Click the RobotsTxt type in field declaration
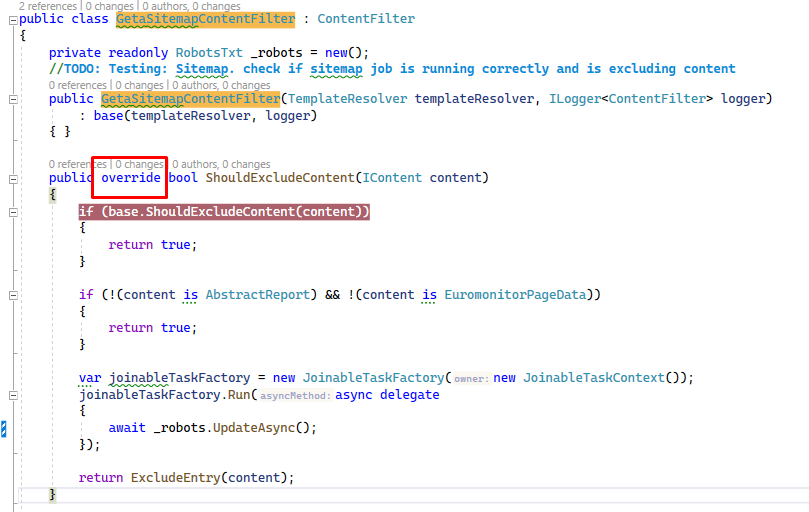Image resolution: width=809 pixels, height=512 pixels. tap(209, 52)
